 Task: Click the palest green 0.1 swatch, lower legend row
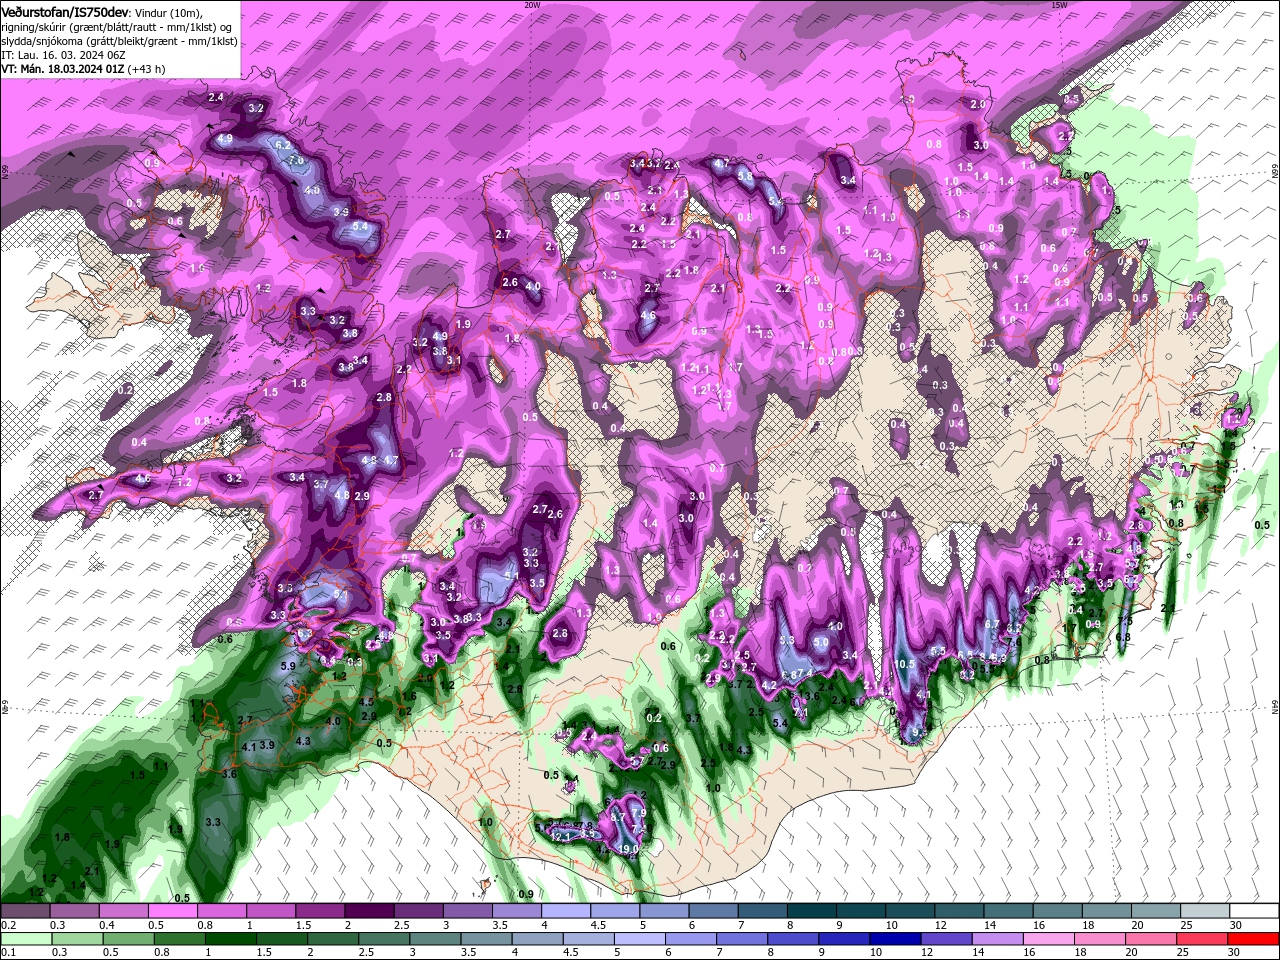pyautogui.click(x=25, y=939)
